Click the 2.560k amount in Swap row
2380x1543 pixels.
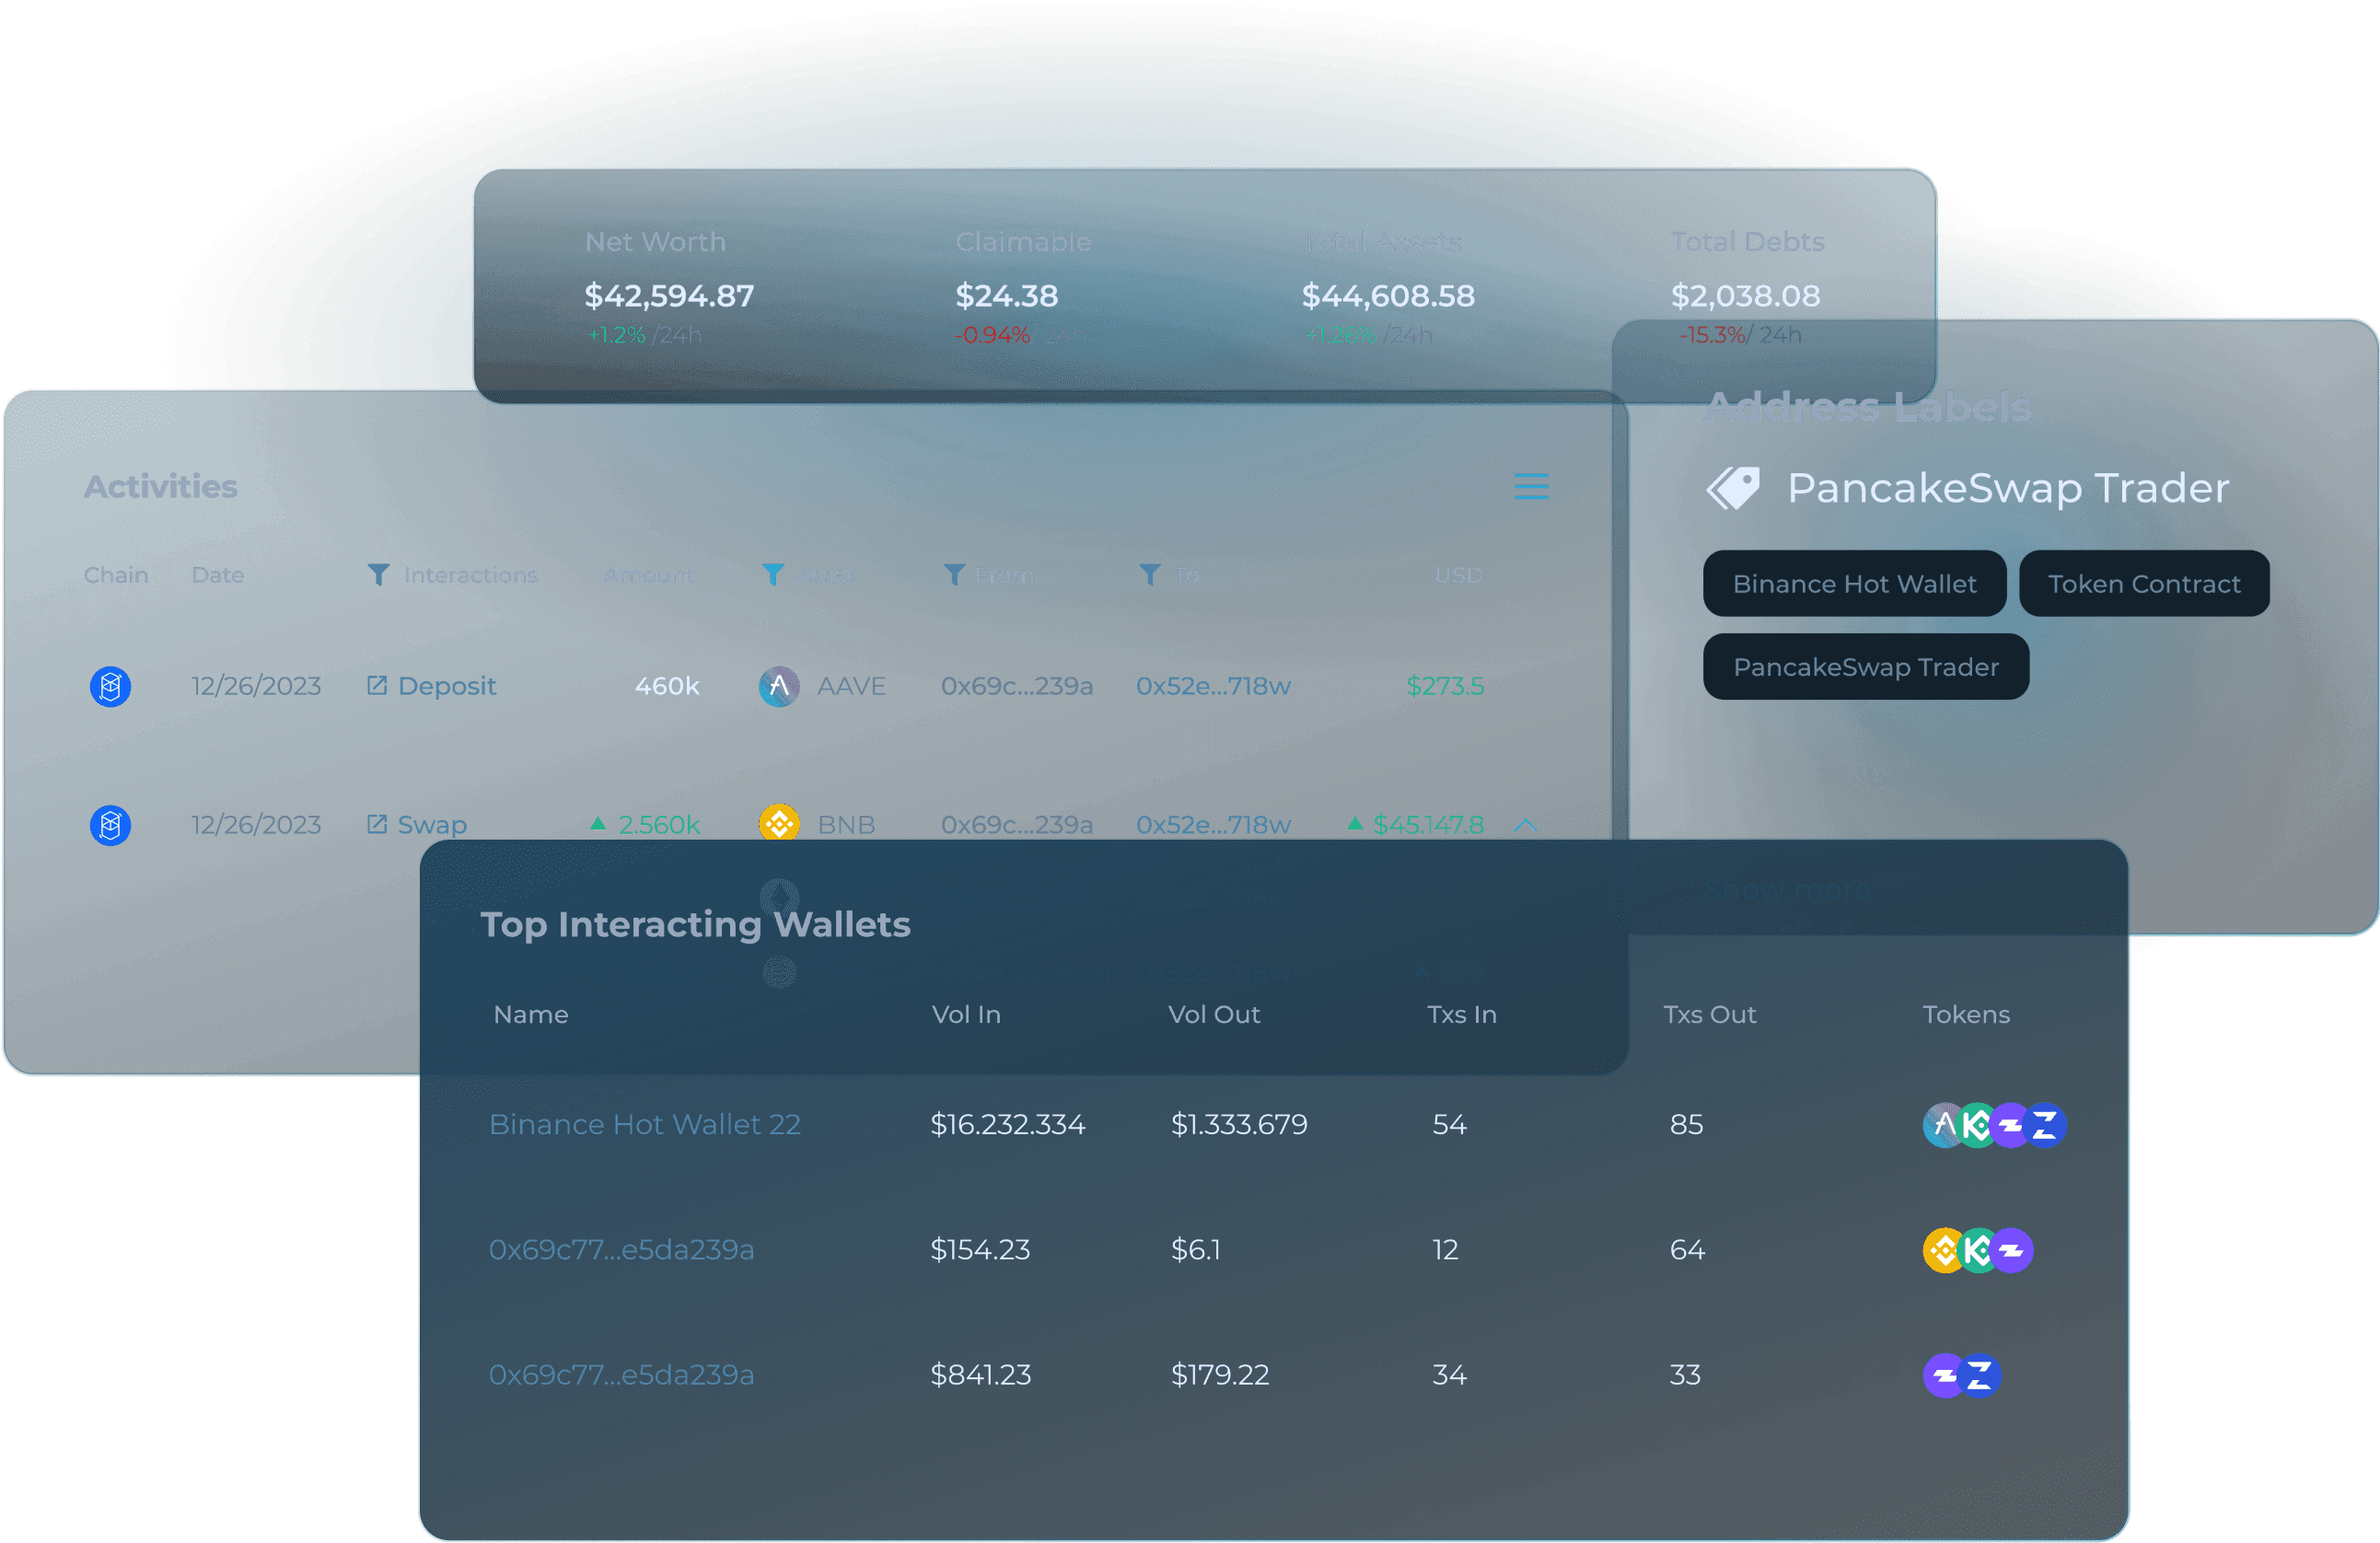[658, 825]
